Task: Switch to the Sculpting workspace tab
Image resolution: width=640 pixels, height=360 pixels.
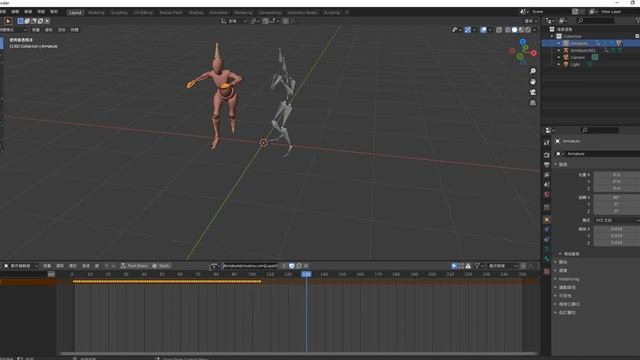Action: [x=119, y=13]
